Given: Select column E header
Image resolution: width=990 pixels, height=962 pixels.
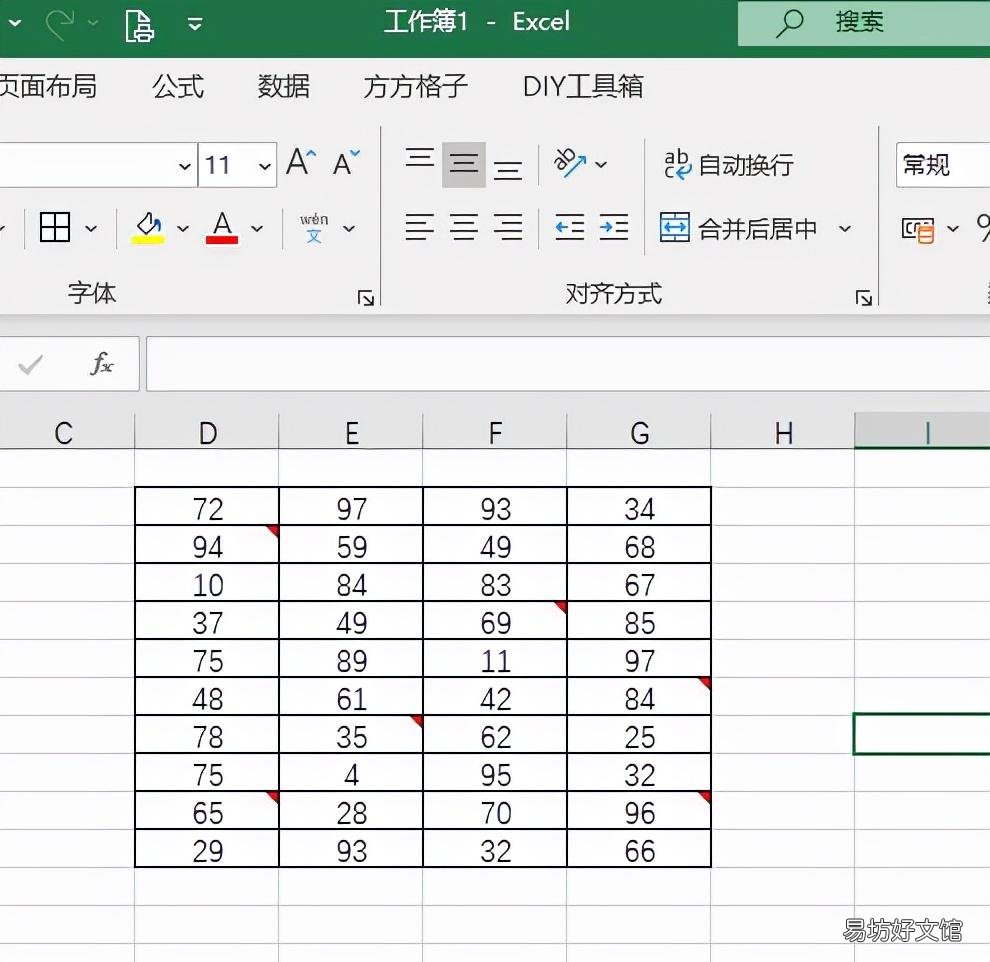Looking at the screenshot, I should click(351, 432).
